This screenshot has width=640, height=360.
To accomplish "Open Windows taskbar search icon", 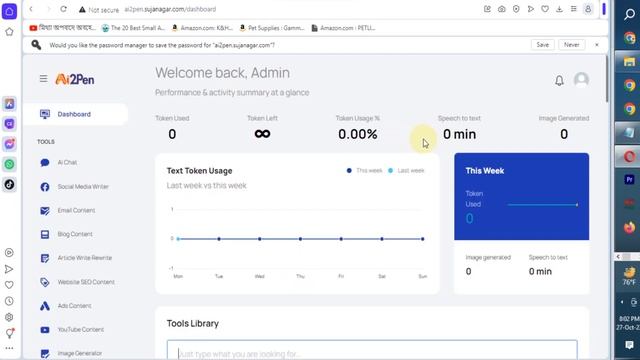I will [x=629, y=14].
